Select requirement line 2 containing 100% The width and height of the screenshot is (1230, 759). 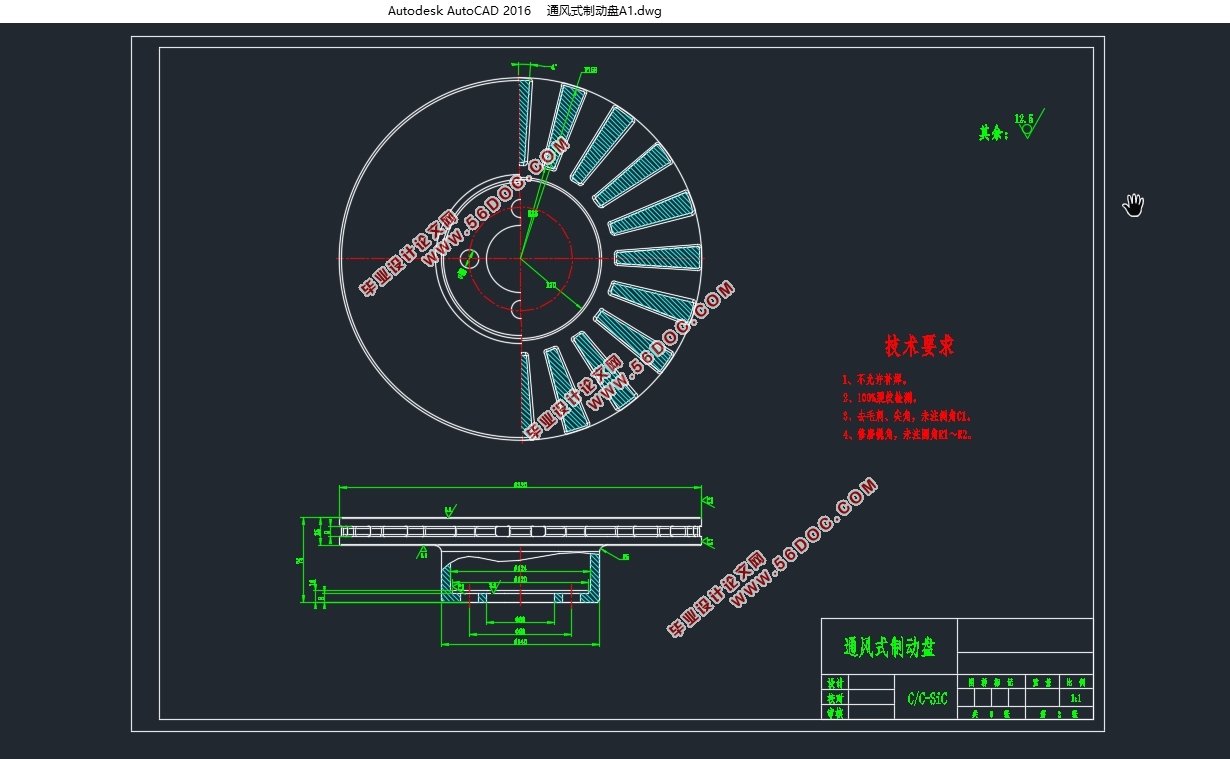click(x=879, y=398)
